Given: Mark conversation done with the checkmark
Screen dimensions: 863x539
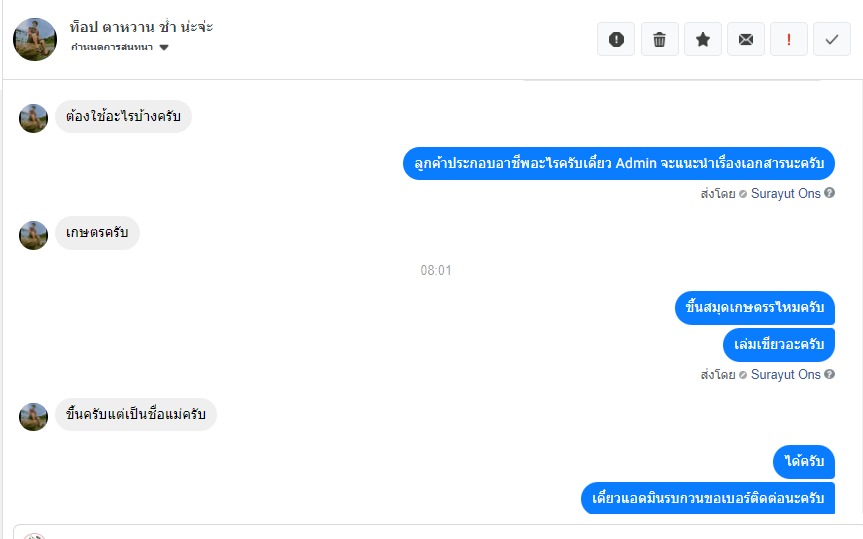Looking at the screenshot, I should [x=832, y=39].
